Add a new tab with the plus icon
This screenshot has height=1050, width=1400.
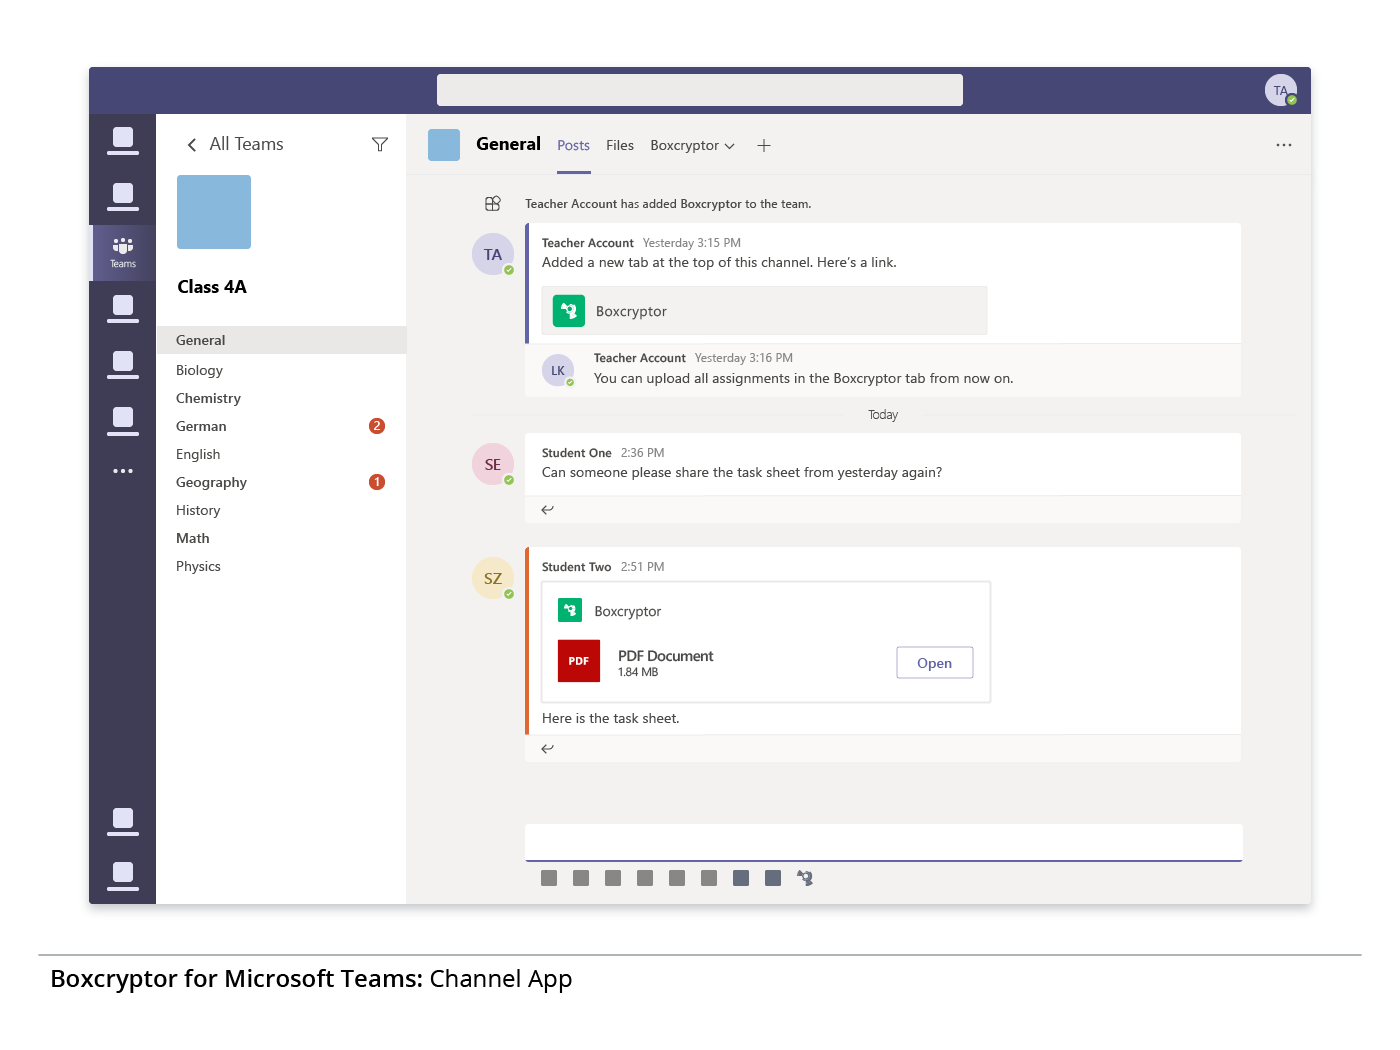(764, 146)
